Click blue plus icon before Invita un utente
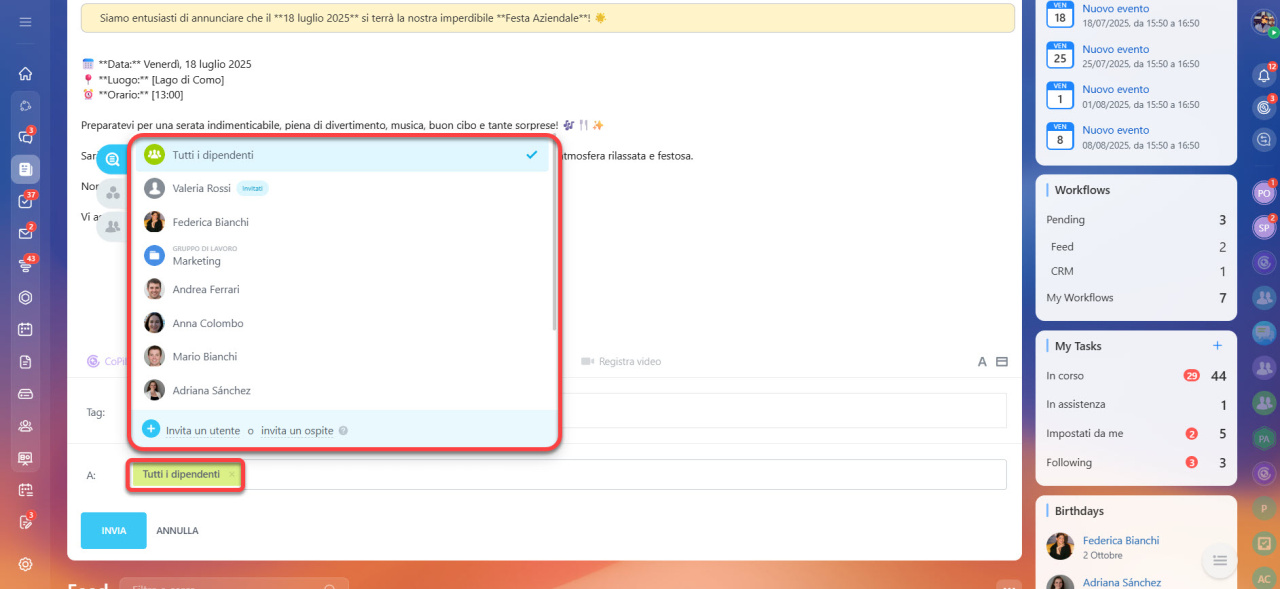 [151, 429]
